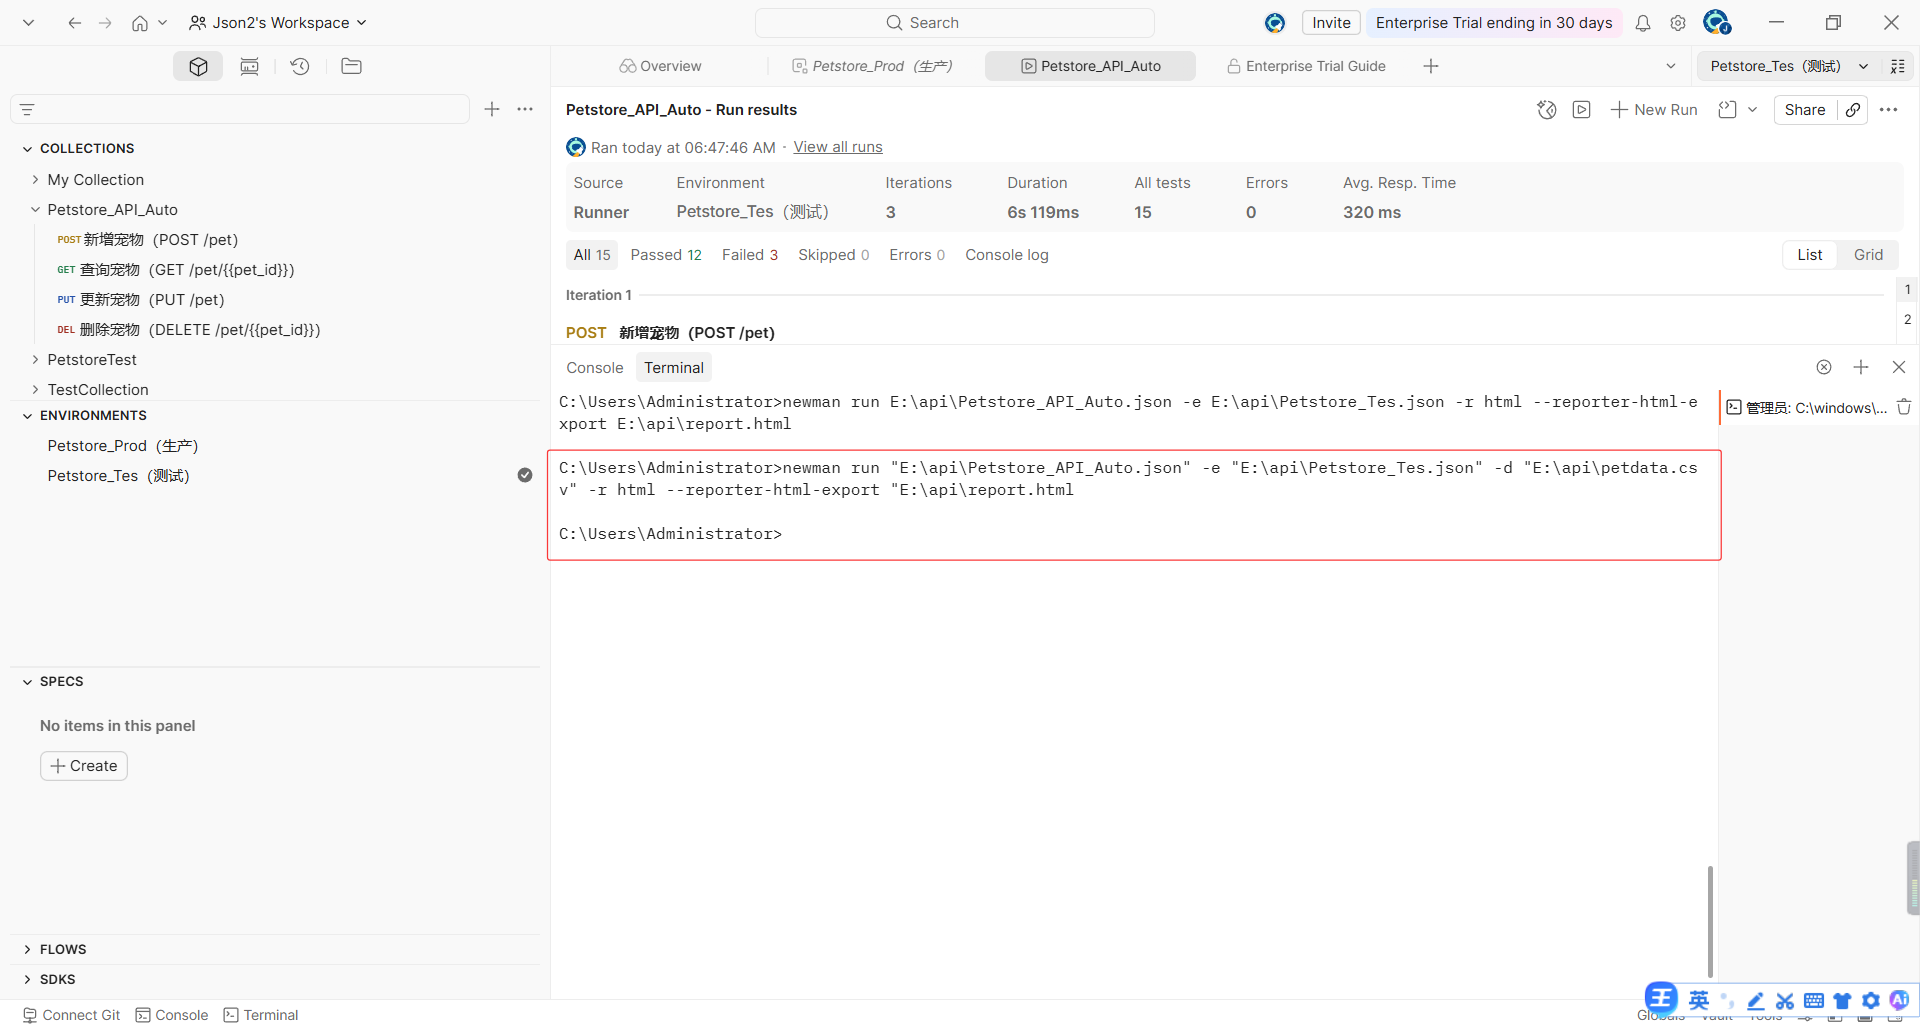Viewport: 1920px width, 1030px height.
Task: Open the Enterprise Trial Guide tab
Action: pos(1306,66)
